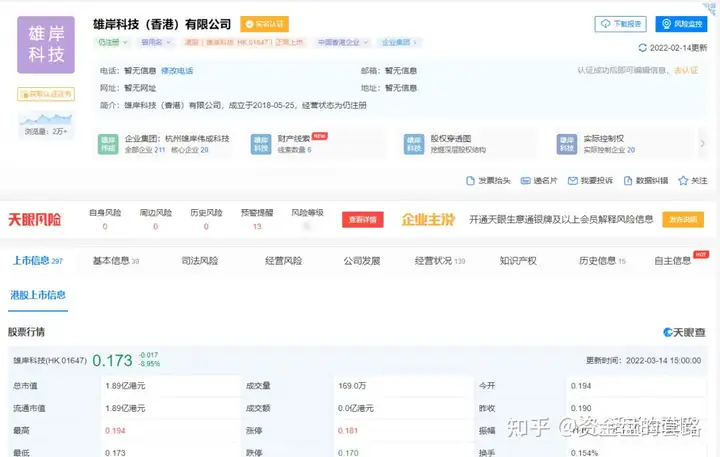Click the 实名认证 badge
Screen dimensions: 720x457
coord(264,24)
